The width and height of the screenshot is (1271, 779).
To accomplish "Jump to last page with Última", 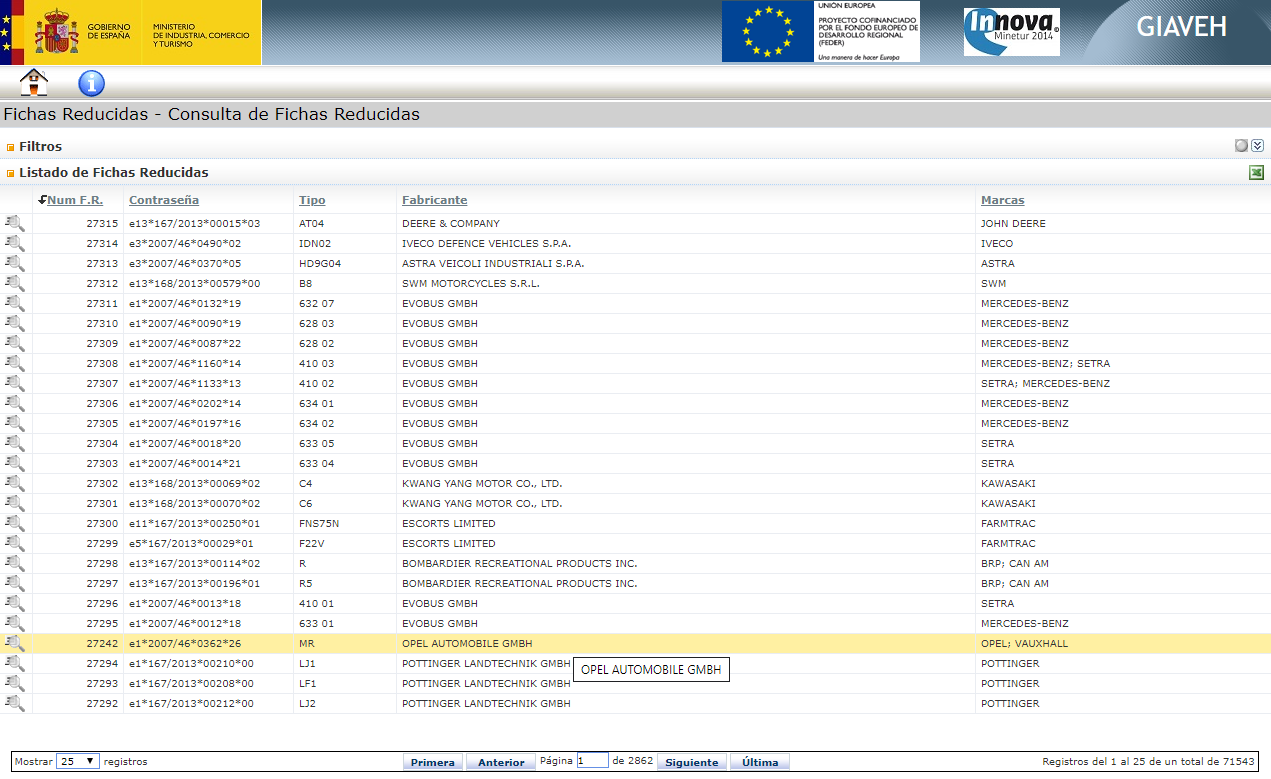I will pyautogui.click(x=760, y=762).
